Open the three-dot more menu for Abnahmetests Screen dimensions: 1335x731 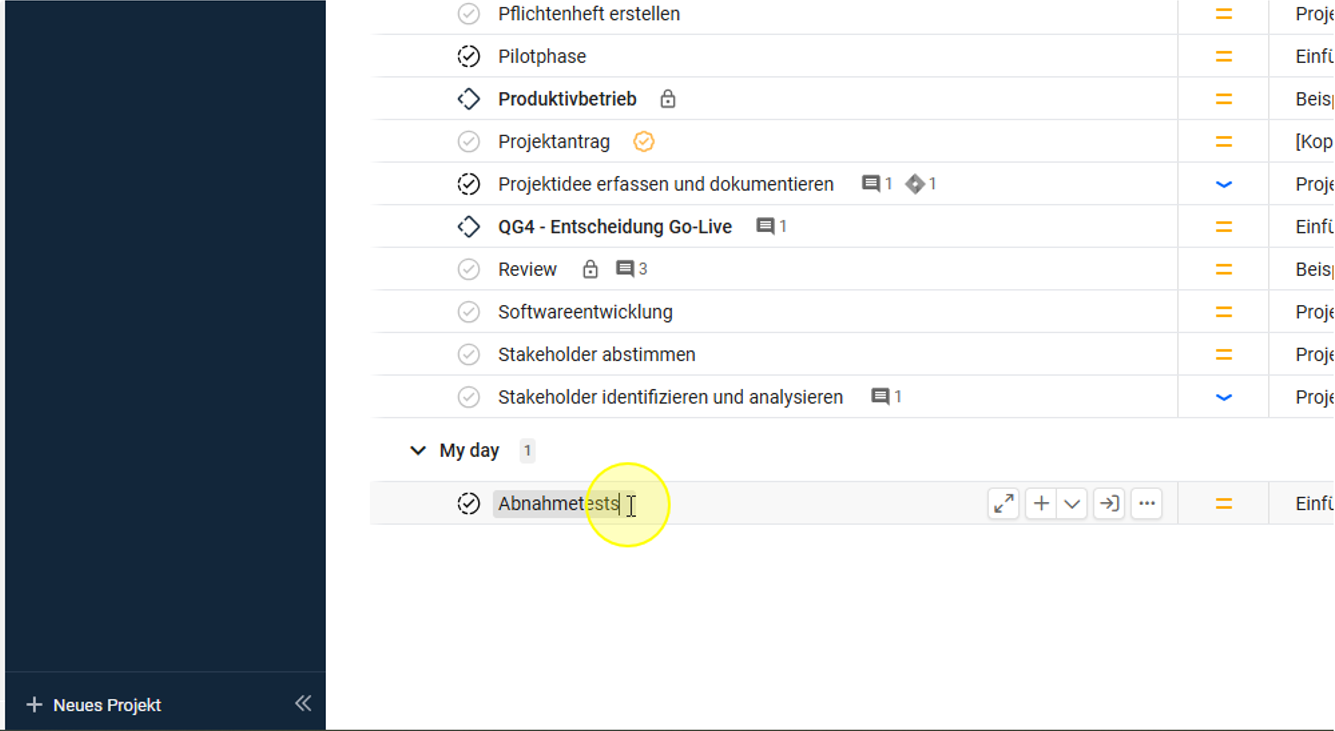1147,504
